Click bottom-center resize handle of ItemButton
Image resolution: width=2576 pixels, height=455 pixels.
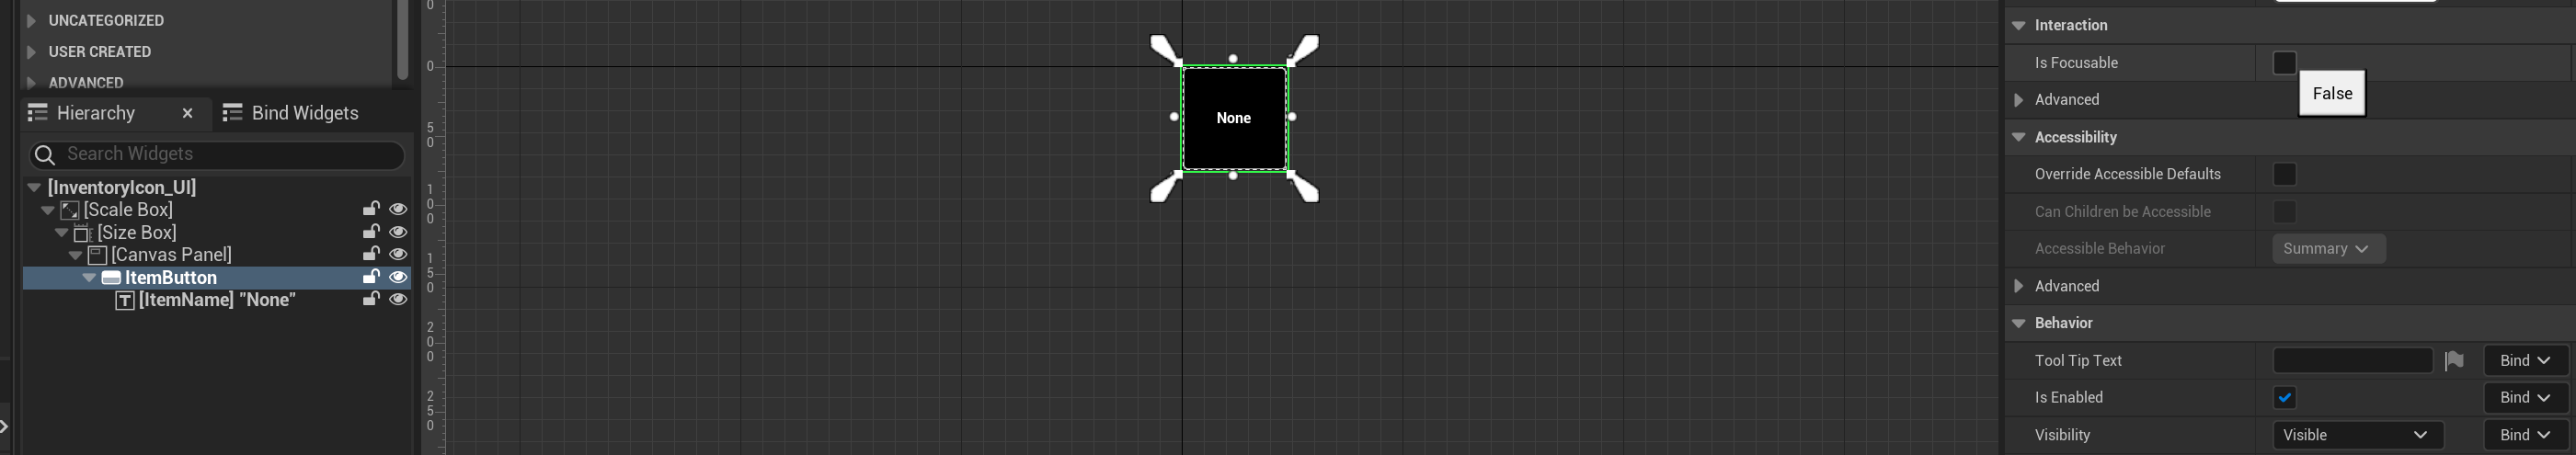[1233, 176]
